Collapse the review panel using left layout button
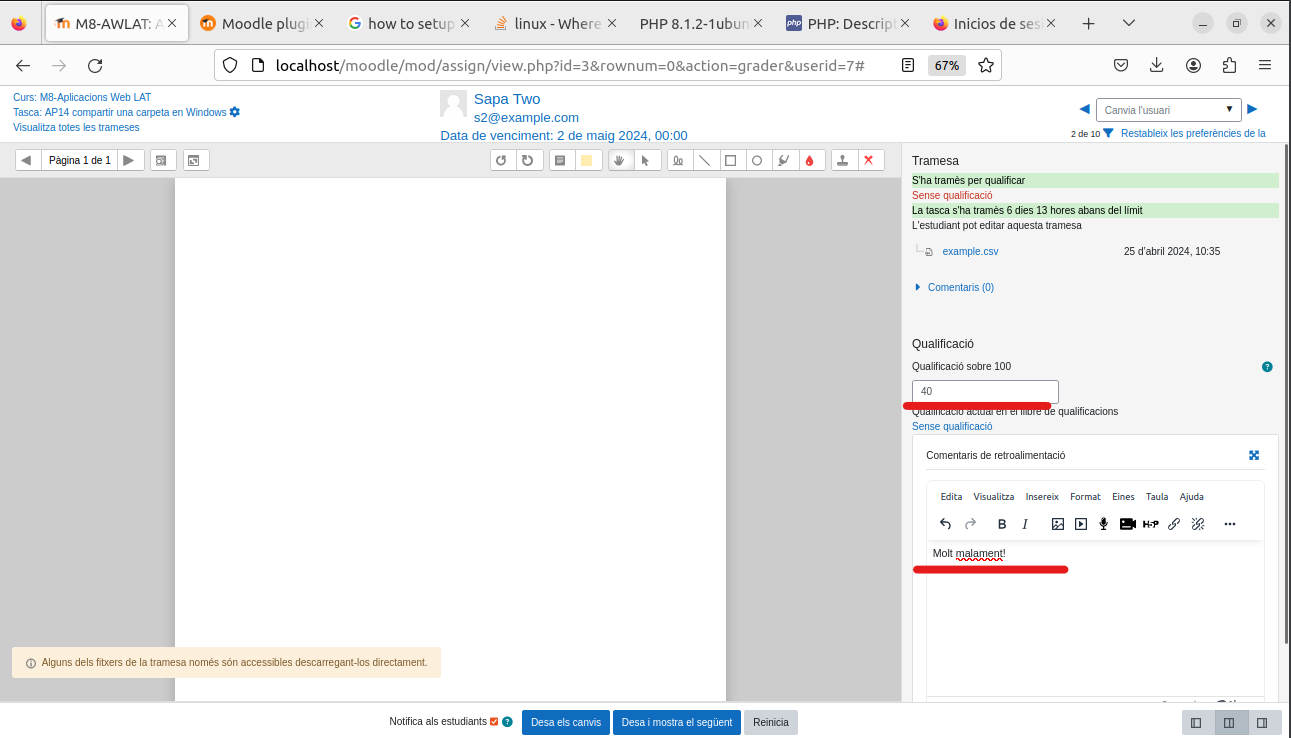The image size is (1291, 738). (1196, 723)
